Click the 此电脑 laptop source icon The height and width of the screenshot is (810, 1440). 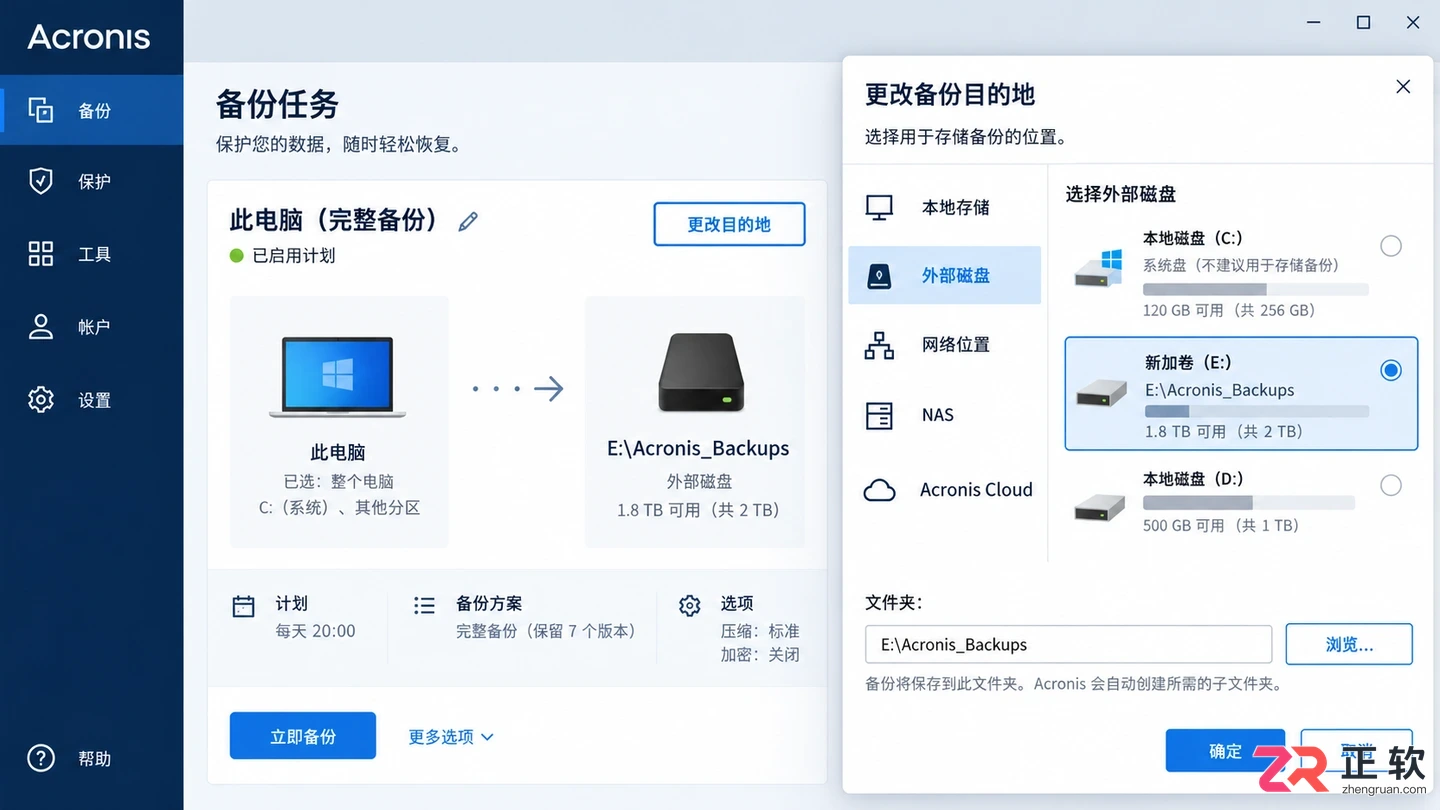click(x=338, y=377)
